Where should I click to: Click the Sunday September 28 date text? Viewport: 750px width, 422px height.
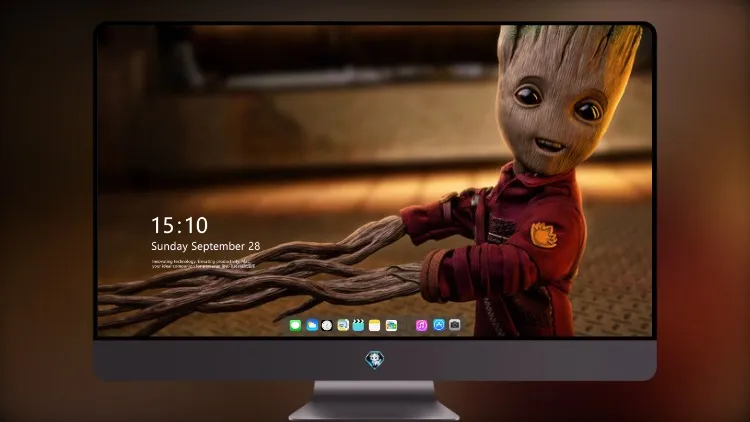click(x=206, y=246)
